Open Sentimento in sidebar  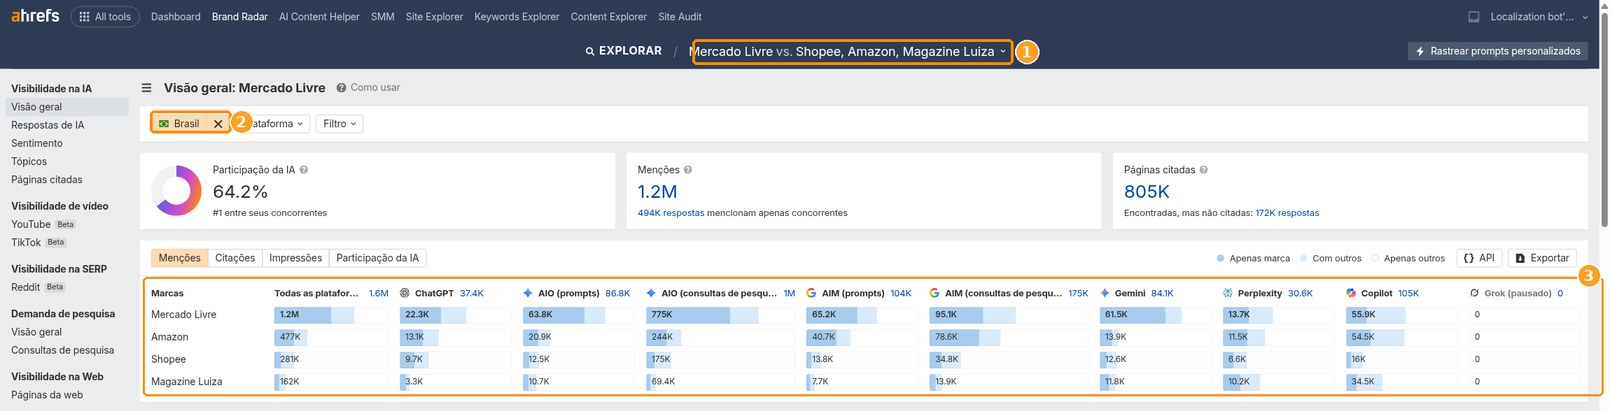click(x=37, y=143)
